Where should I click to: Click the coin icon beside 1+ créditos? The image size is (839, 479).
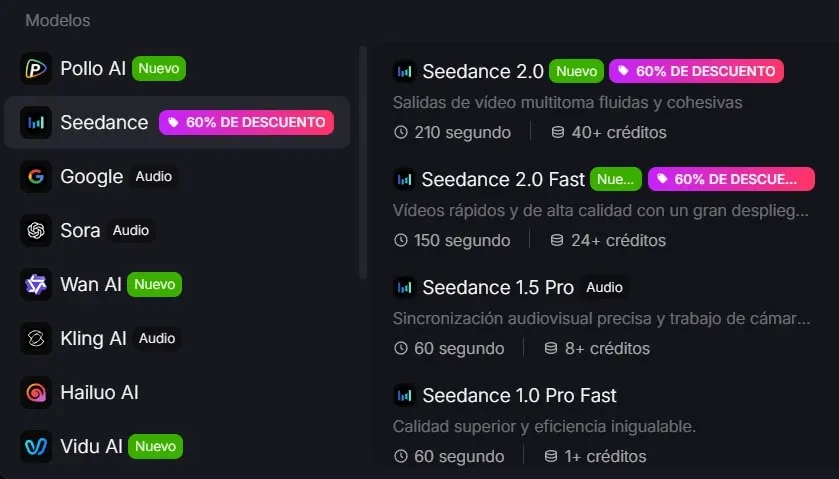coord(551,457)
